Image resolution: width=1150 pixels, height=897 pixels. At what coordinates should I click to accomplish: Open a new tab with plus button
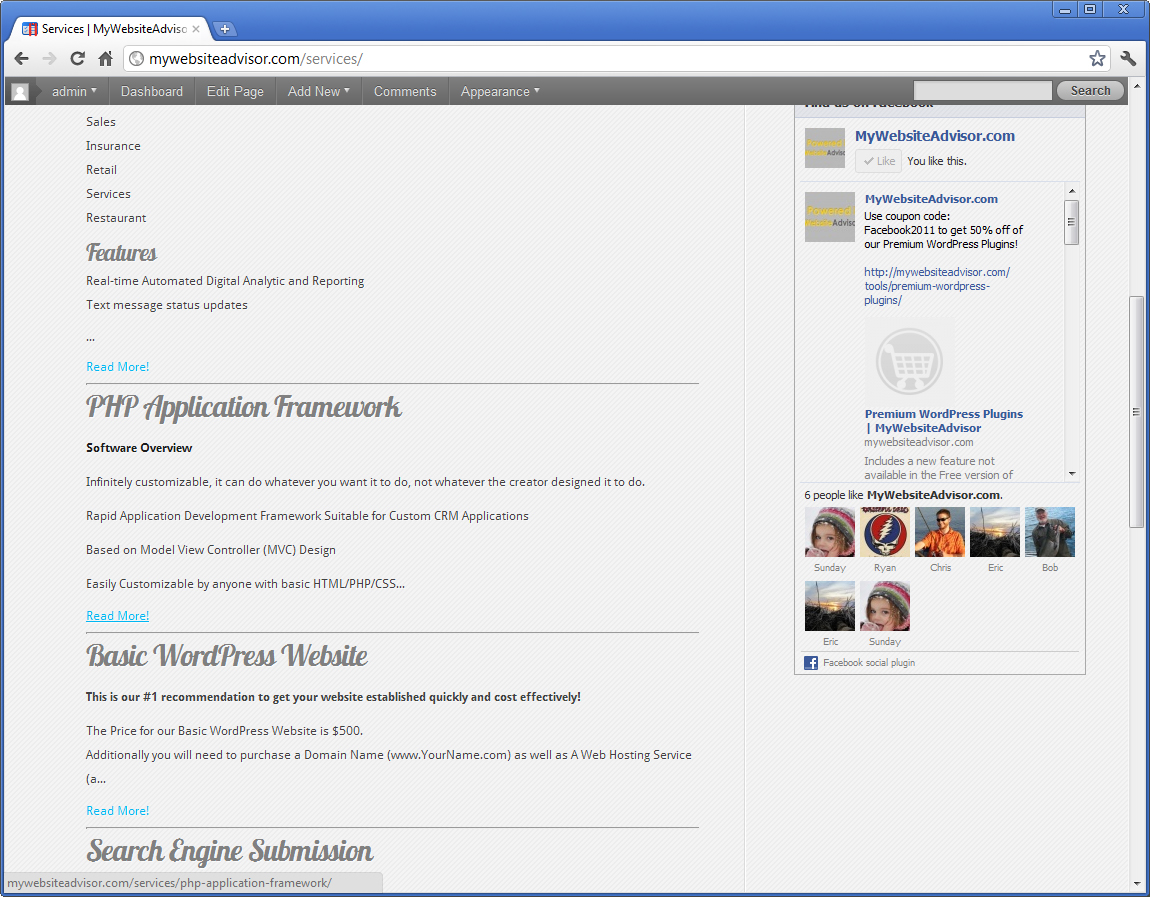pos(224,29)
